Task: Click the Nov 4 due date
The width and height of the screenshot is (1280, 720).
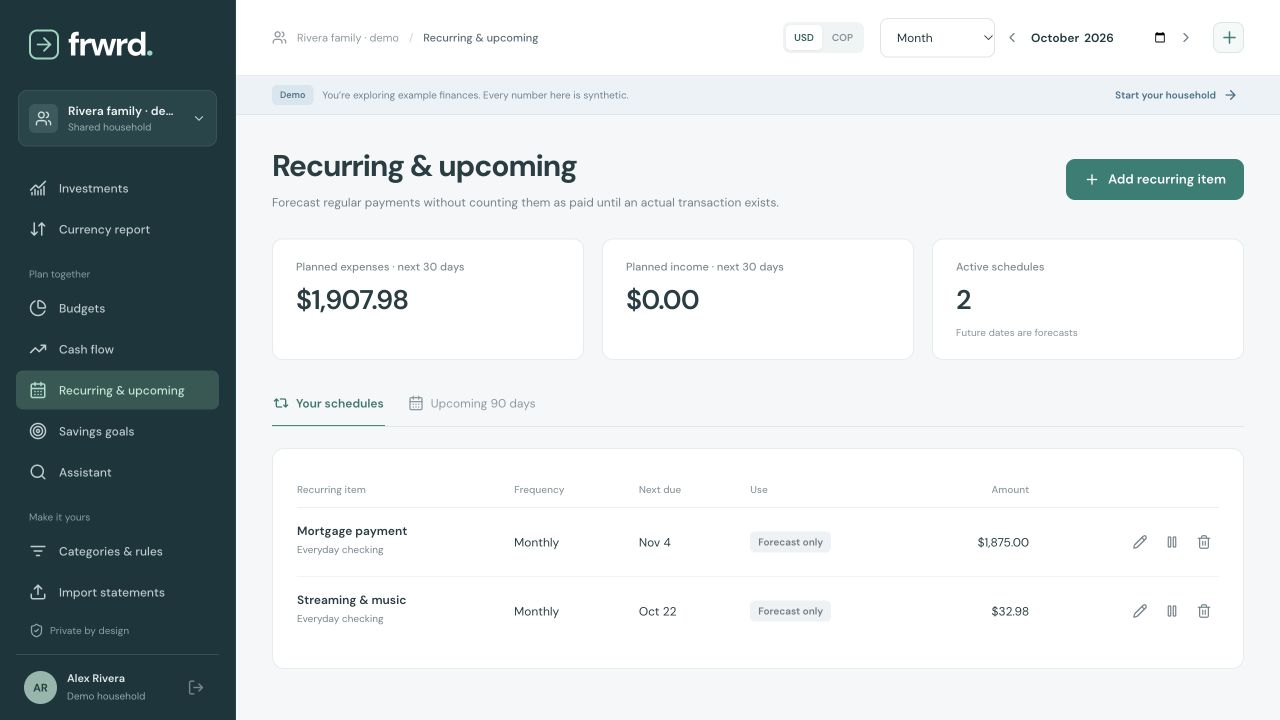Action: click(x=655, y=542)
